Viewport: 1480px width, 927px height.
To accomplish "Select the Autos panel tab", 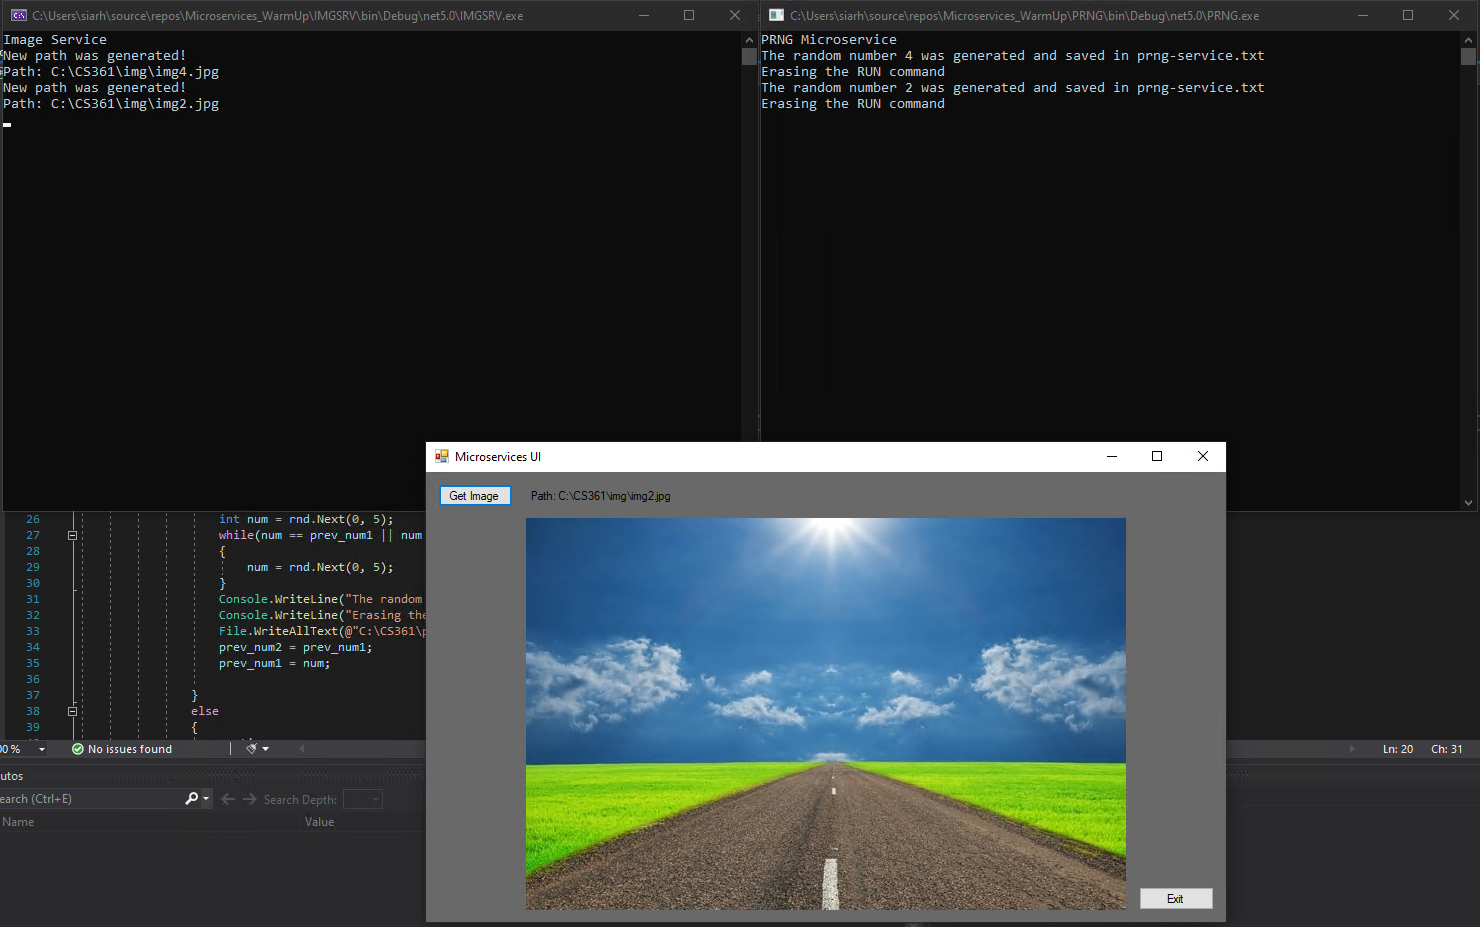I will (x=11, y=775).
